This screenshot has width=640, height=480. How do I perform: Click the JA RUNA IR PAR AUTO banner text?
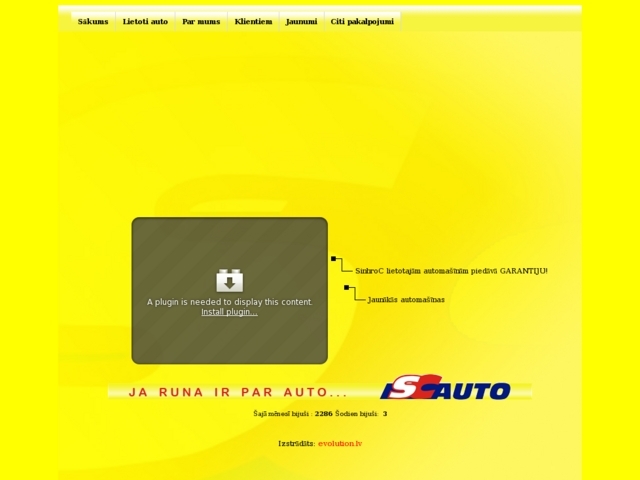(x=238, y=392)
